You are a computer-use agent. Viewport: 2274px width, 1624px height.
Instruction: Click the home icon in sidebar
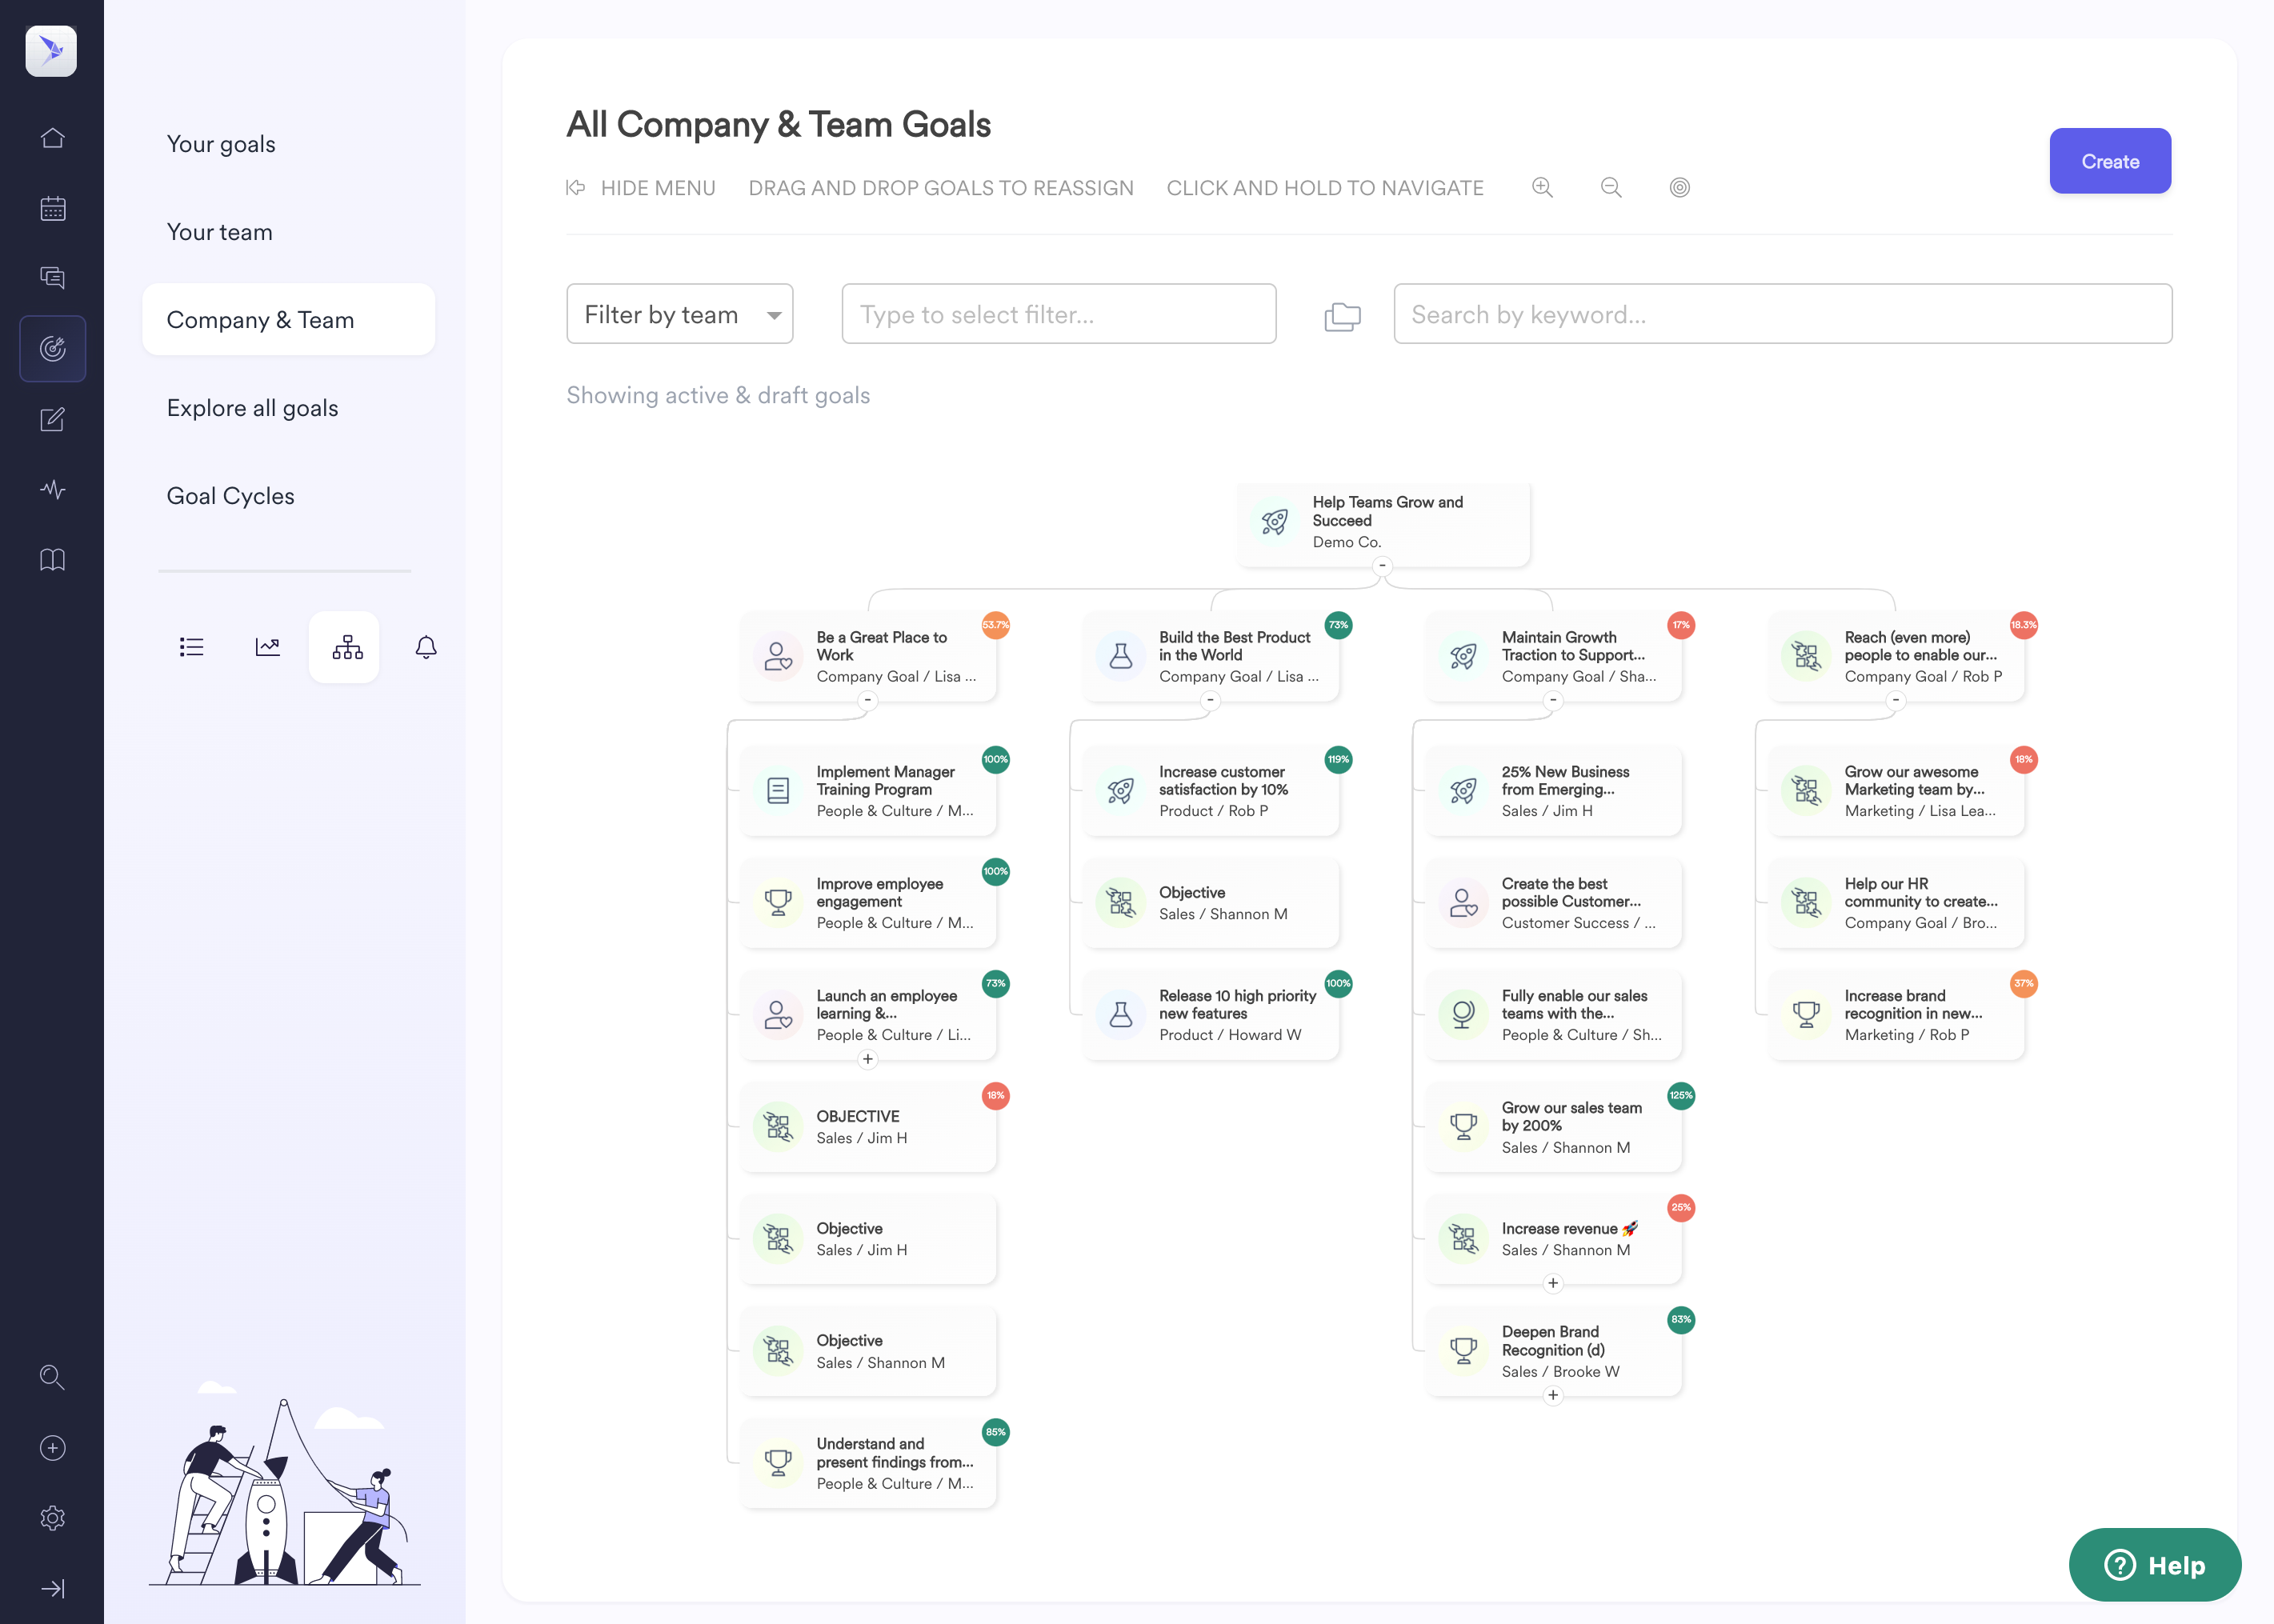pos(52,137)
